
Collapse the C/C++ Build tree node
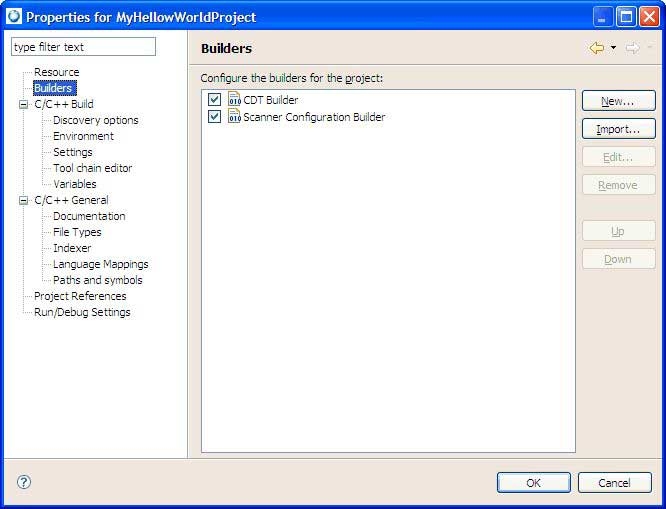[x=24, y=104]
